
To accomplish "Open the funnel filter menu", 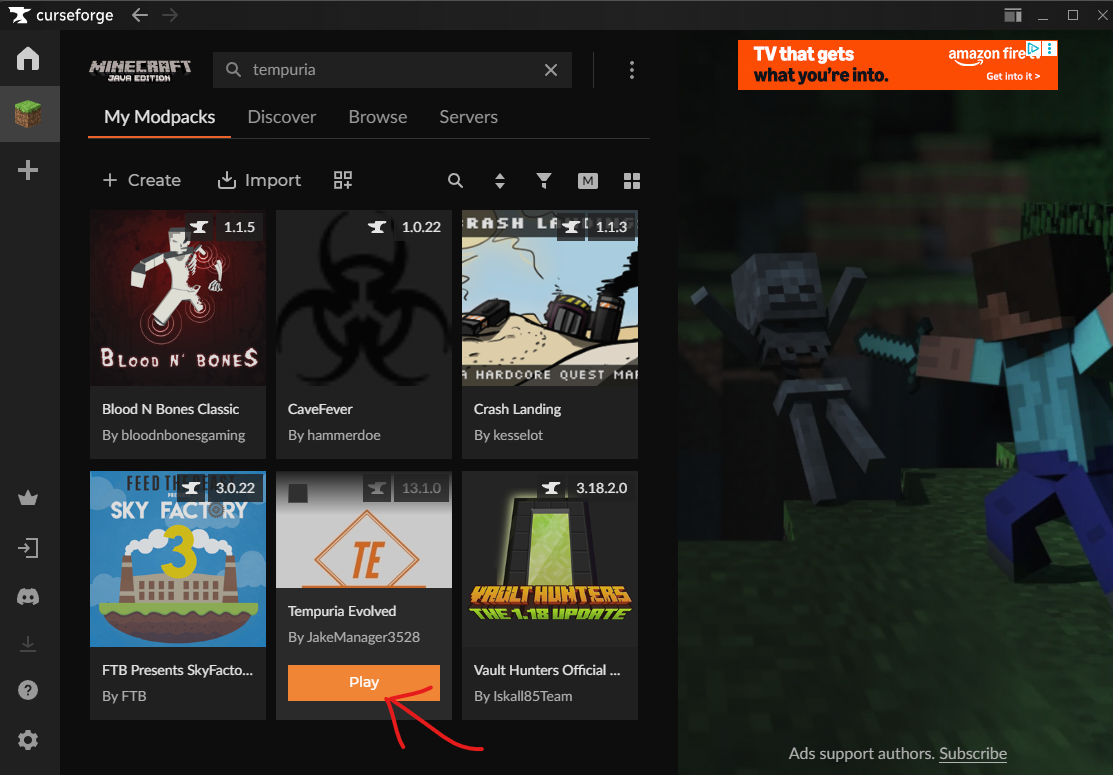I will point(544,181).
